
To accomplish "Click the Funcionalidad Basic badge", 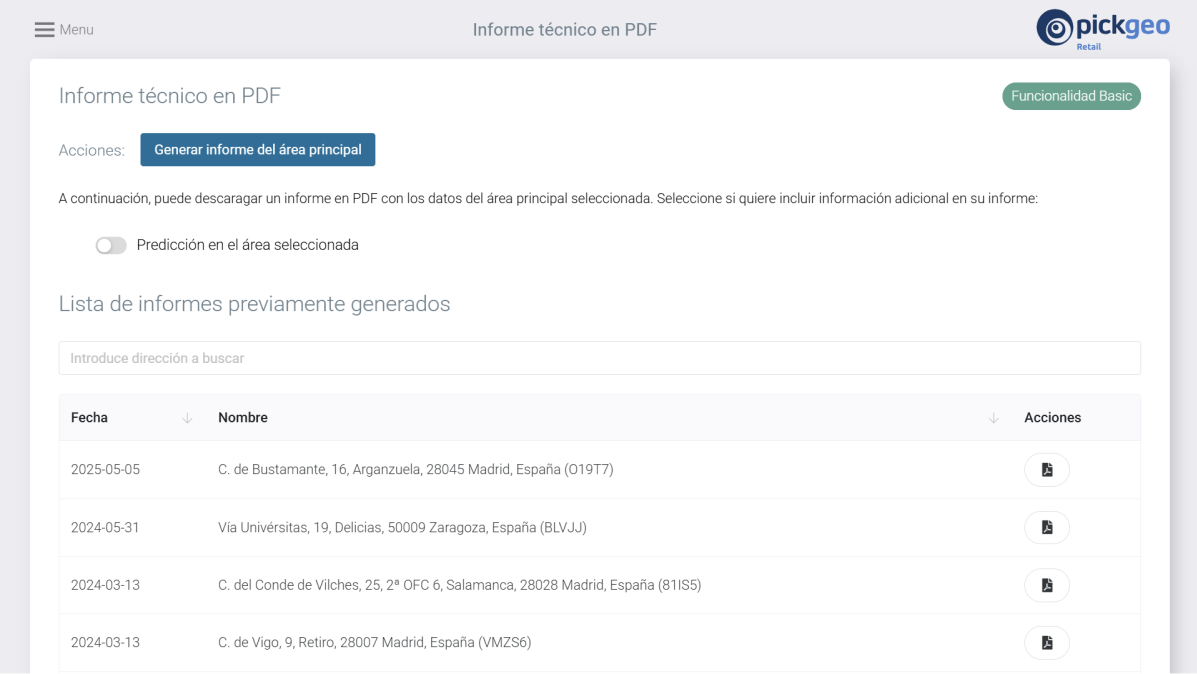I will pyautogui.click(x=1071, y=96).
